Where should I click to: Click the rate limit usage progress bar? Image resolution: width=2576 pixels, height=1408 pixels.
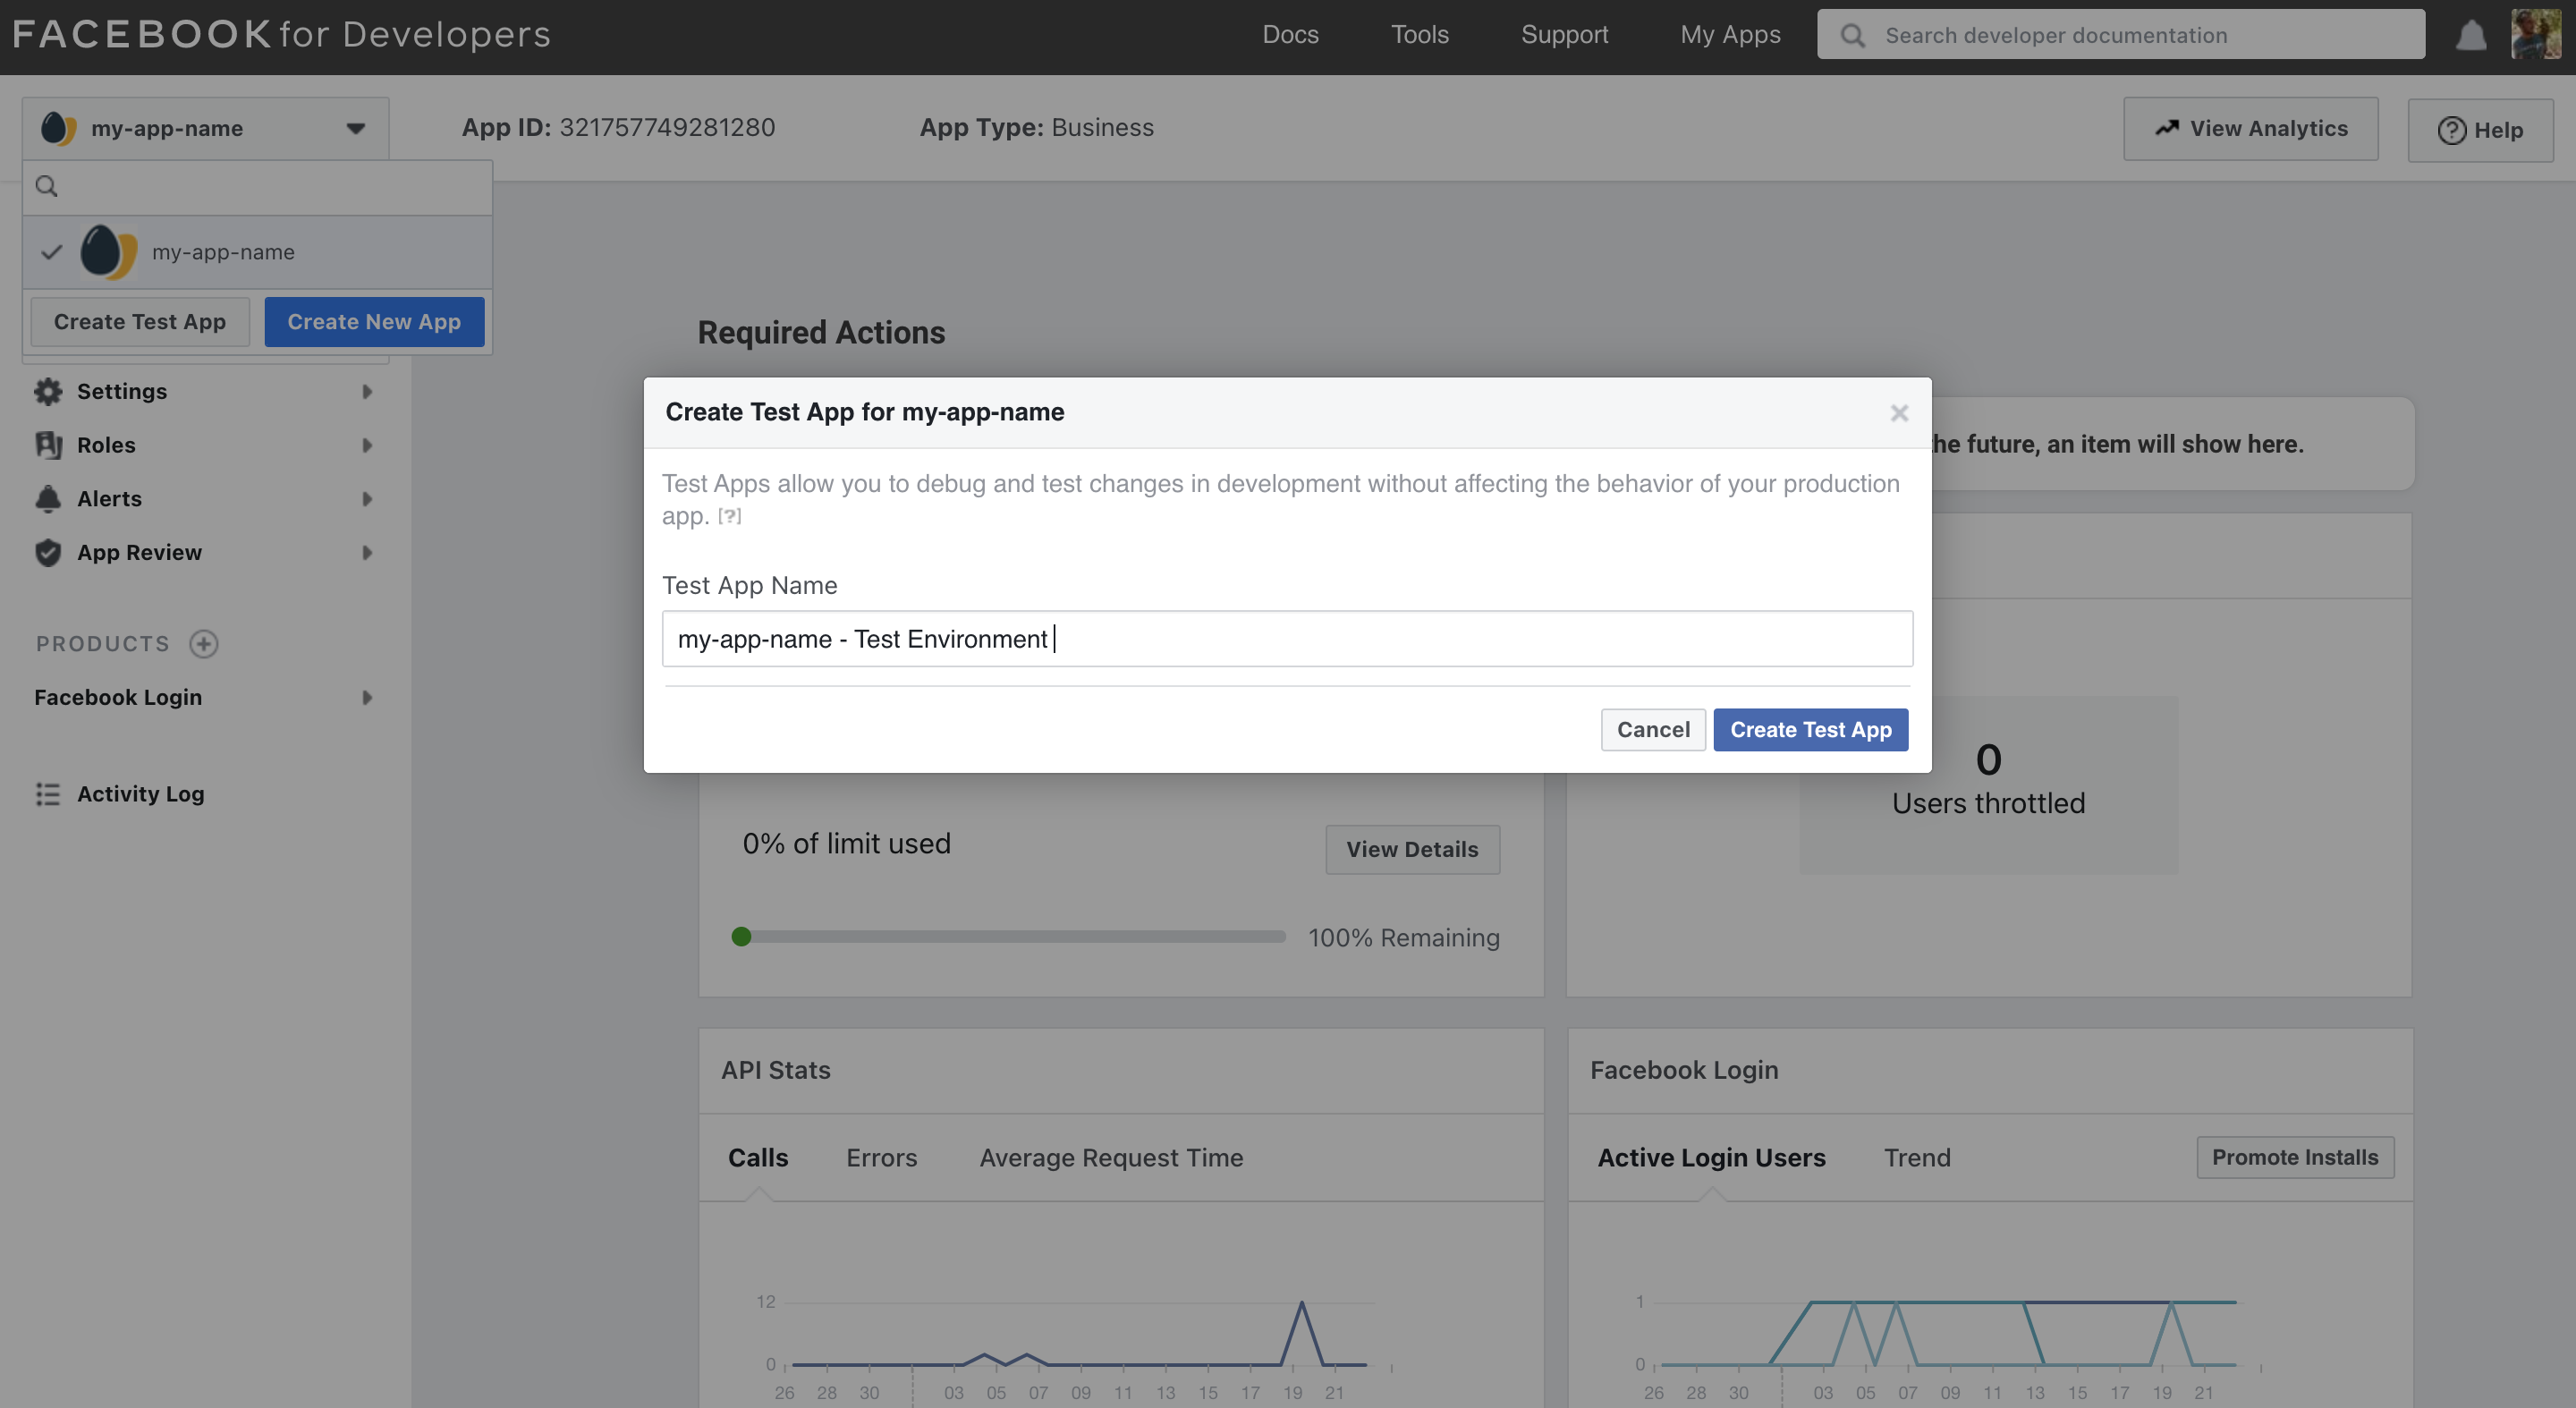[1010, 937]
